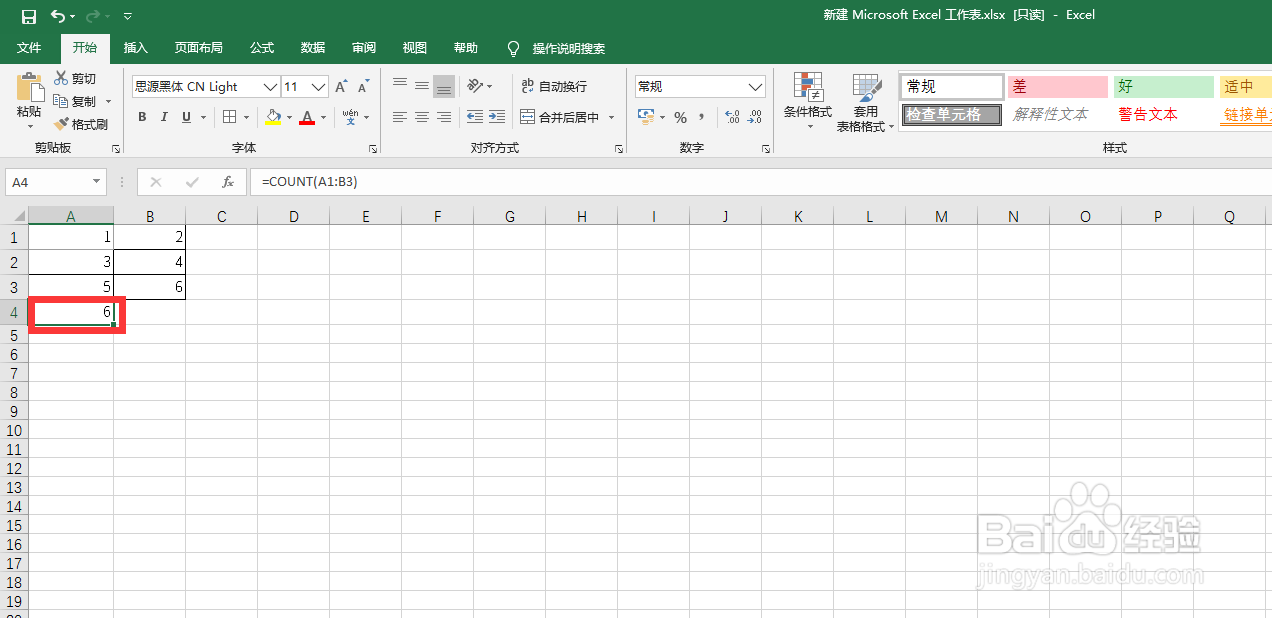Apply italic formatting with the I icon
This screenshot has width=1272, height=618.
tap(163, 117)
